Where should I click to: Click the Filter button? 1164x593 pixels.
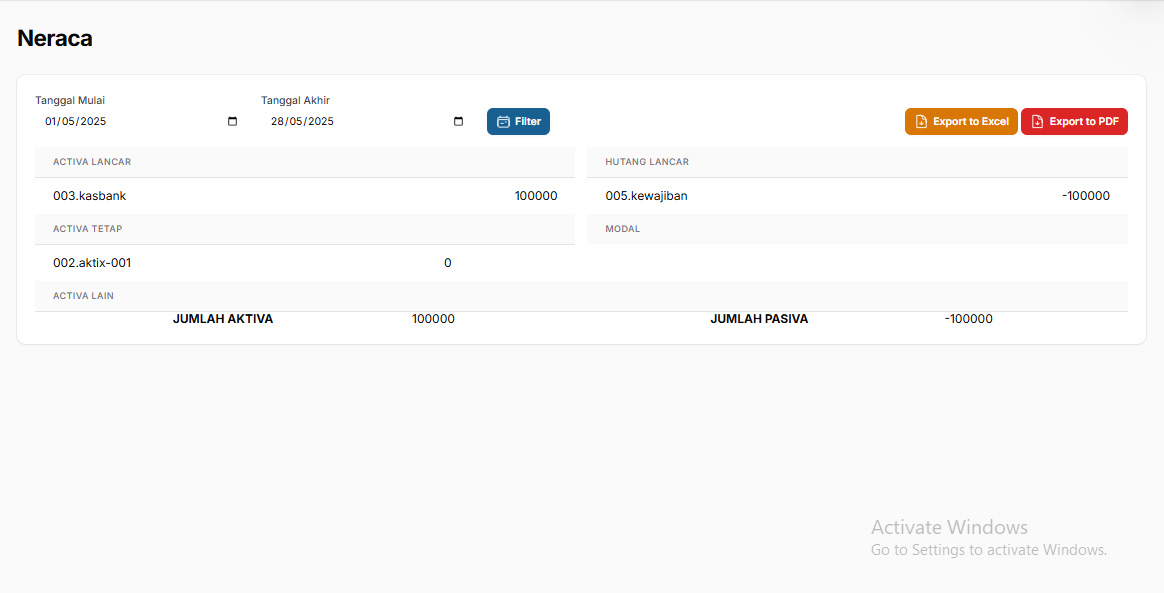tap(518, 122)
